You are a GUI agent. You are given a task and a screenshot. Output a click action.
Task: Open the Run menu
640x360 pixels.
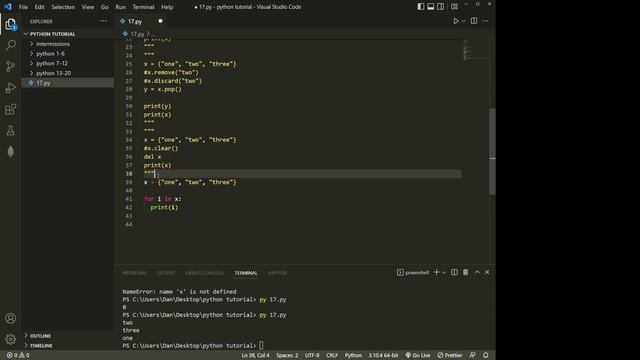tap(120, 7)
